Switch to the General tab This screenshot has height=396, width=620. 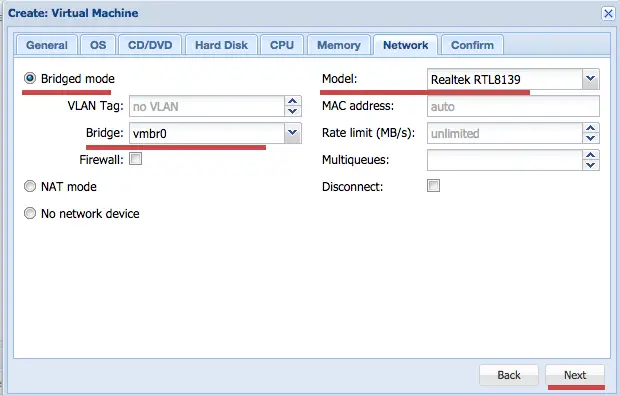click(47, 45)
